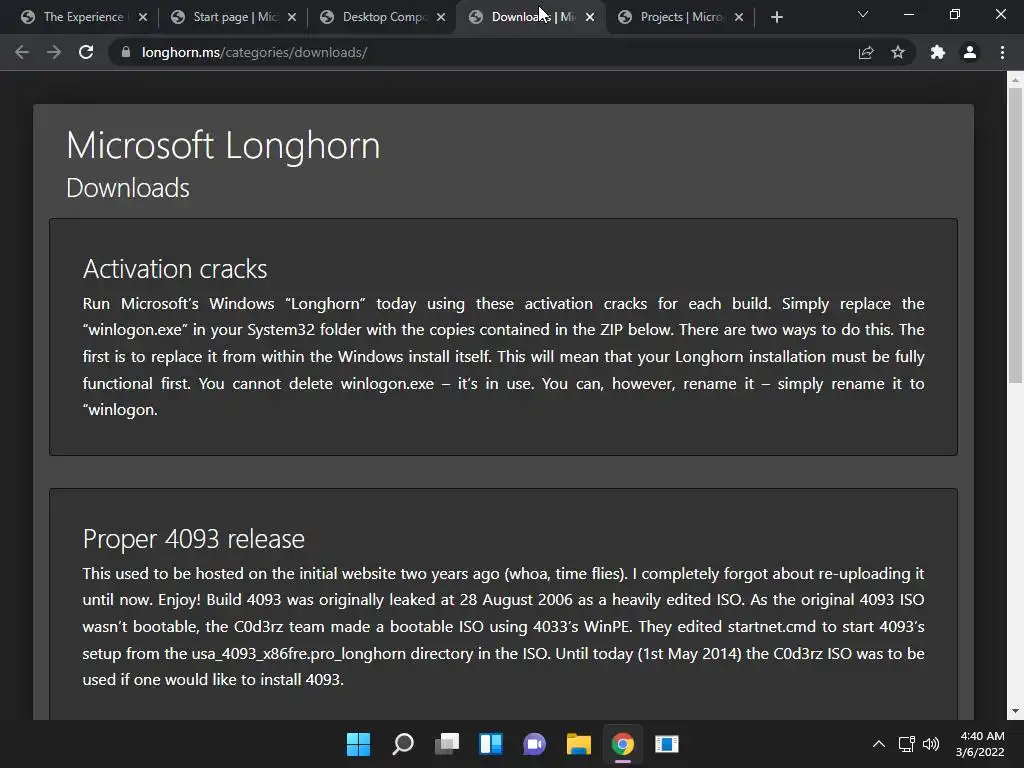
Task: Open network status tray icon
Action: pyautogui.click(x=906, y=744)
